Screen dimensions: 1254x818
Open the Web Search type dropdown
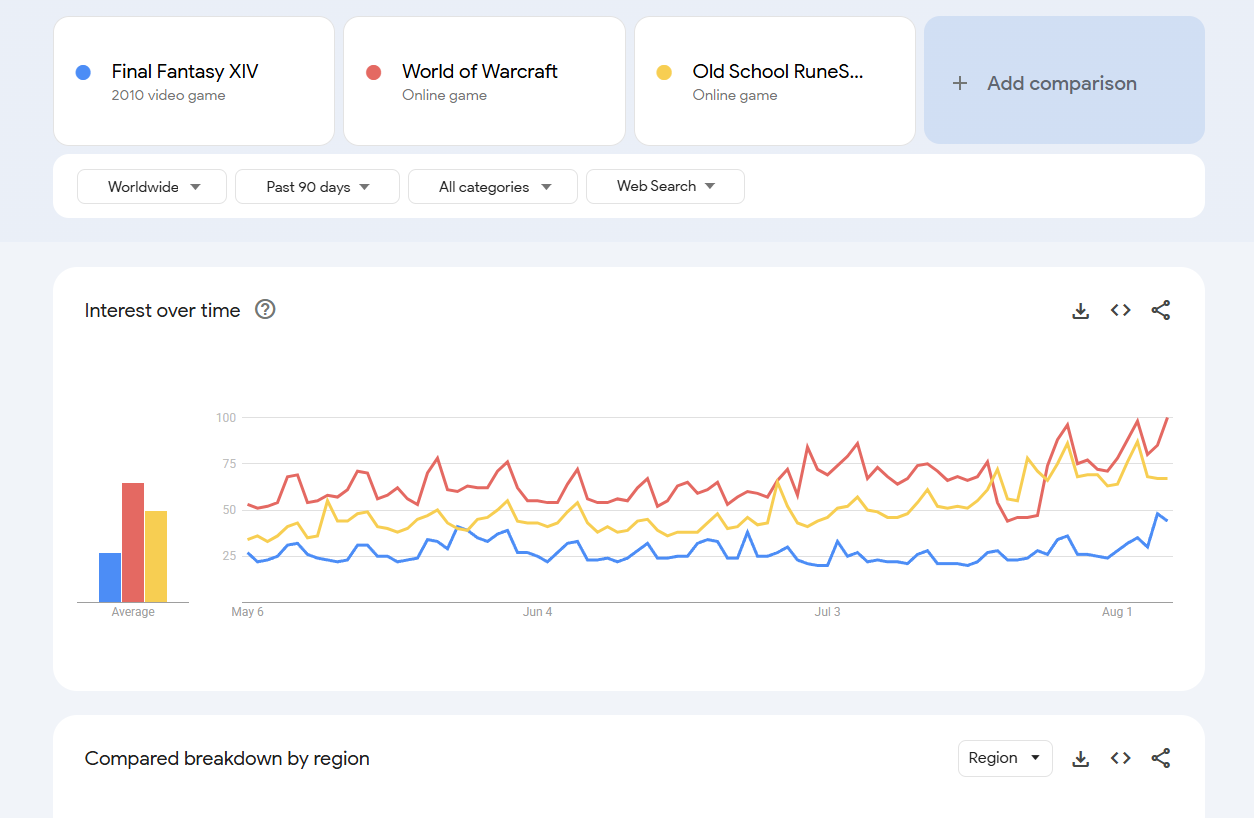665,187
